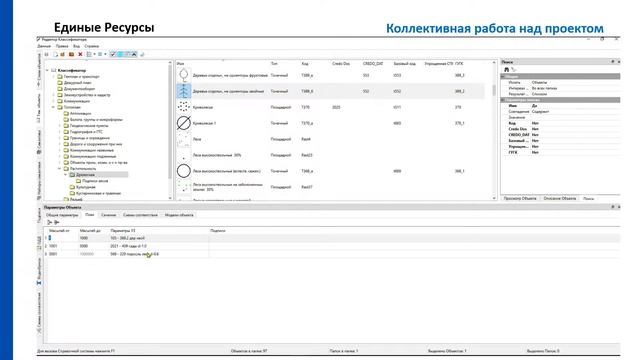
Task: Click the red X delete toolbar icon
Action: pos(80,54)
